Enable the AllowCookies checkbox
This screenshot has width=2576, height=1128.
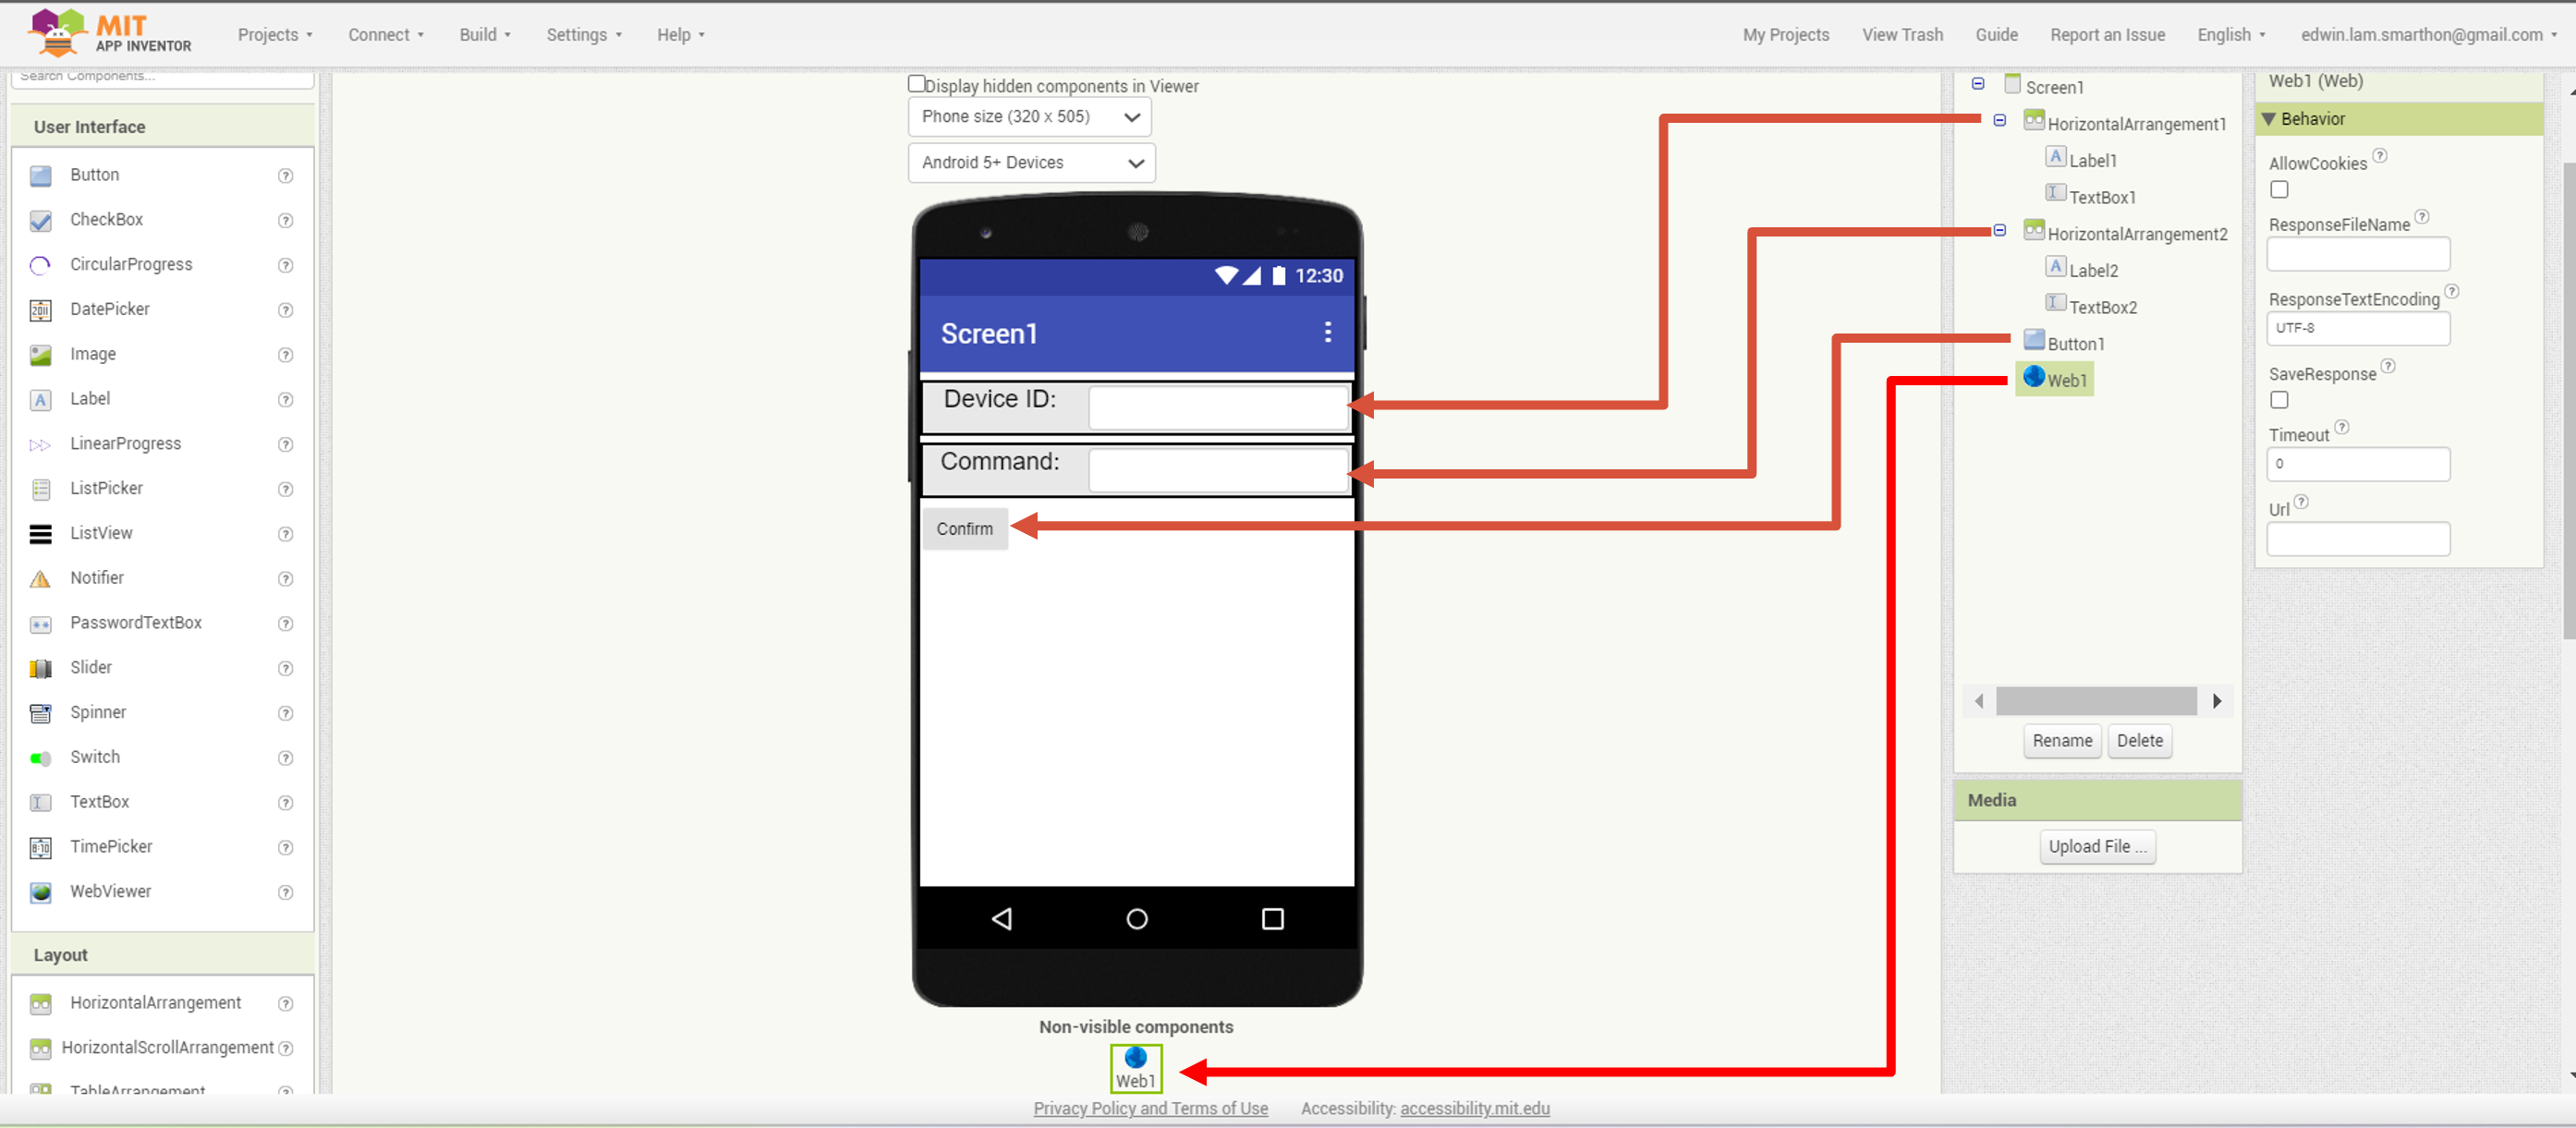click(x=2279, y=189)
